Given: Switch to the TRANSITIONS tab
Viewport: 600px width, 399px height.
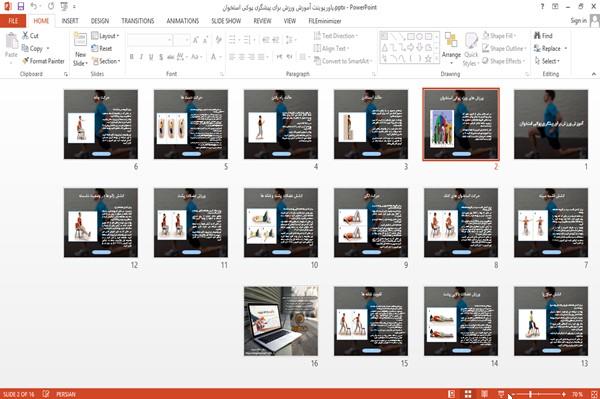Looking at the screenshot, I should 138,21.
